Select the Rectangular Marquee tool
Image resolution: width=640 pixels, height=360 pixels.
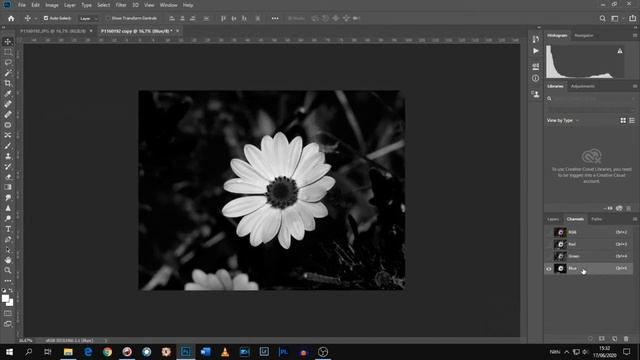[8, 52]
